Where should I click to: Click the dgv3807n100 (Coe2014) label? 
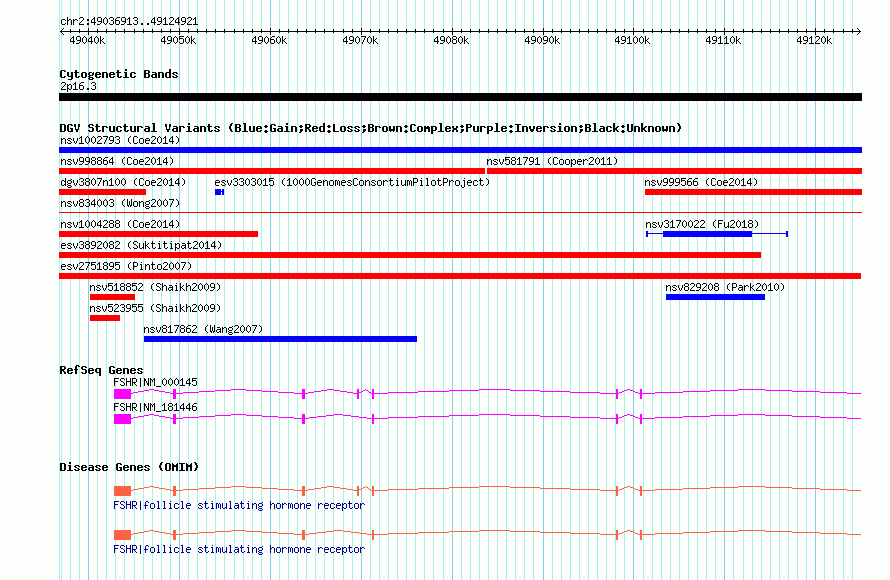click(123, 182)
